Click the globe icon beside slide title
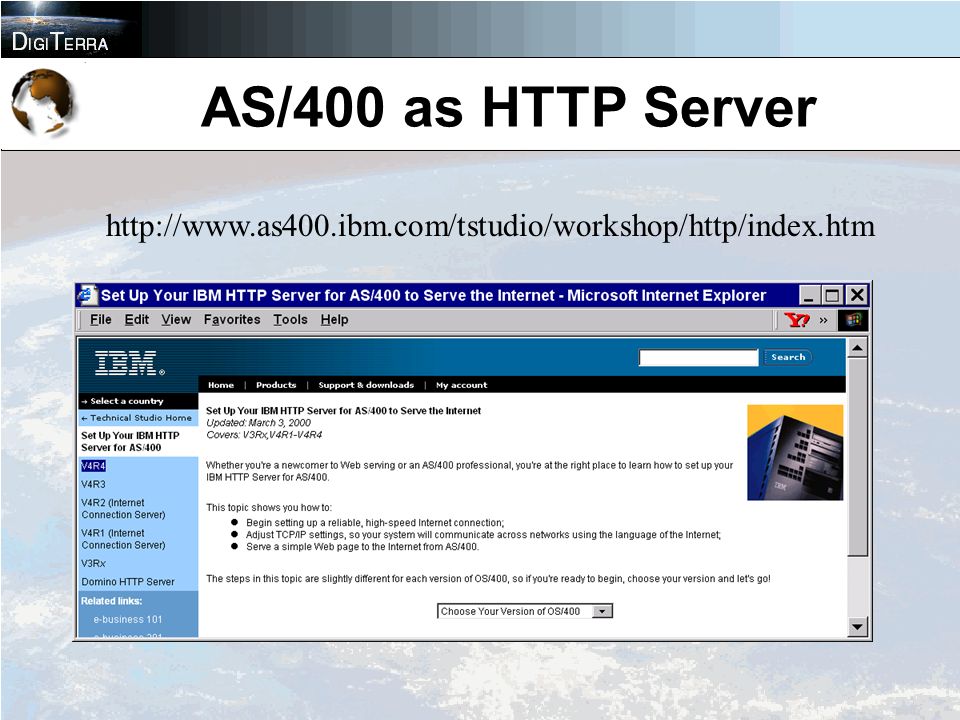Viewport: 960px width, 720px height. coord(43,102)
